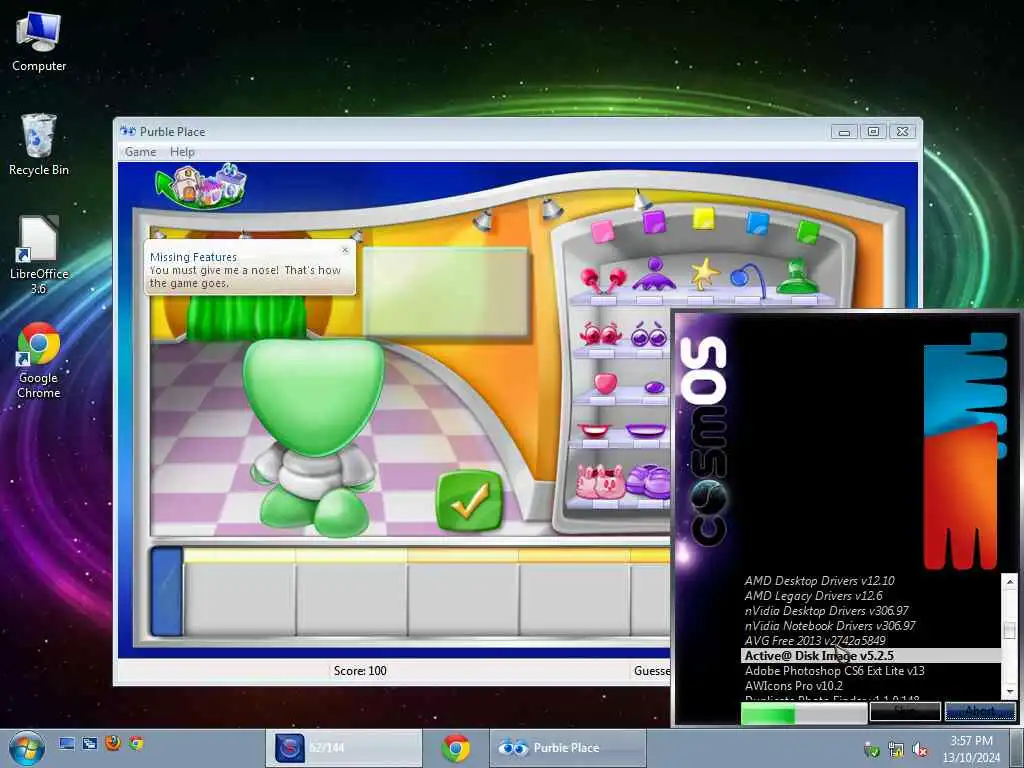Choose the purple oval nose
This screenshot has width=1024, height=768.
(x=654, y=387)
